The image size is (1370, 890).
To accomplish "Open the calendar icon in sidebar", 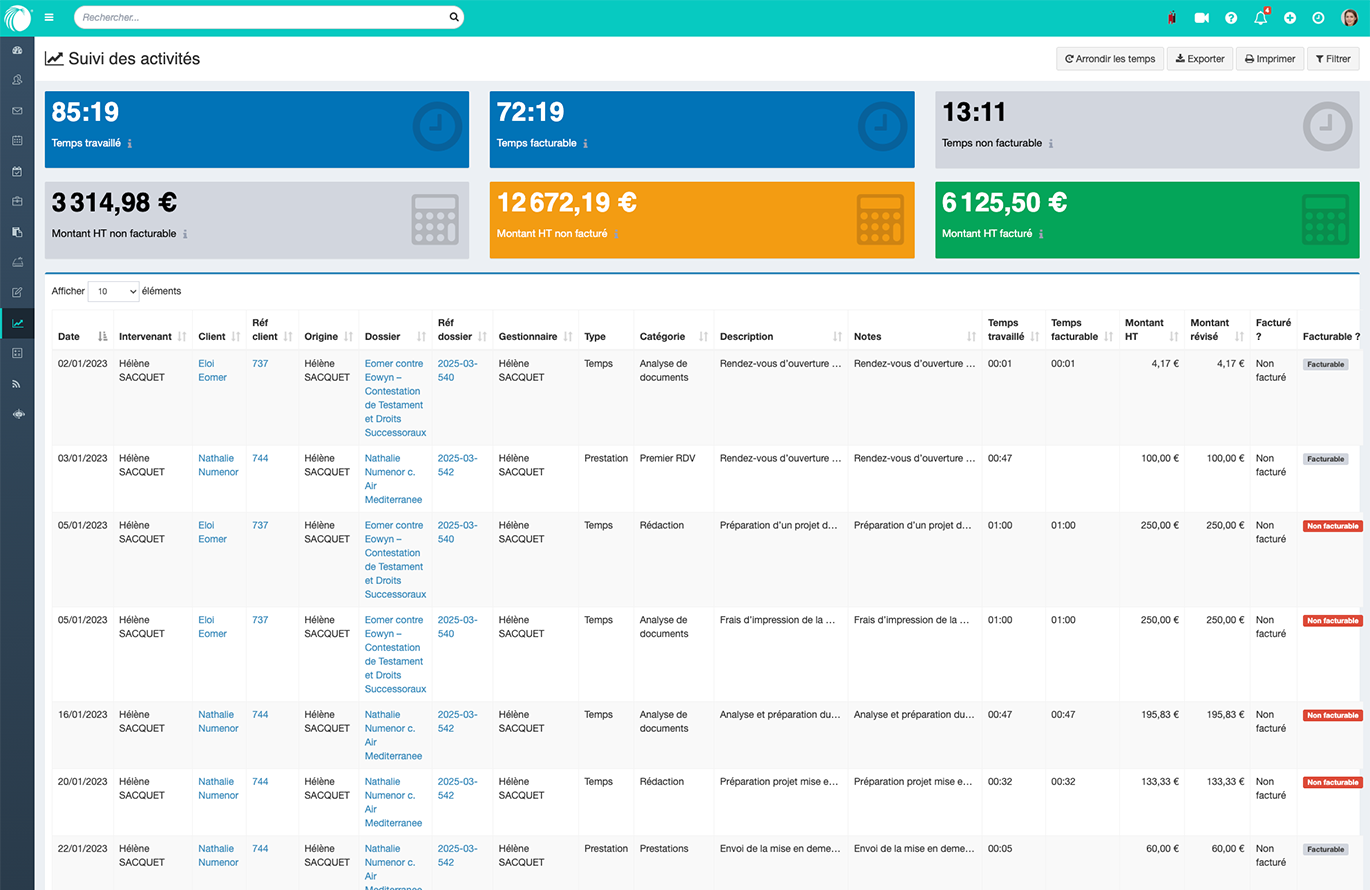I will point(17,141).
